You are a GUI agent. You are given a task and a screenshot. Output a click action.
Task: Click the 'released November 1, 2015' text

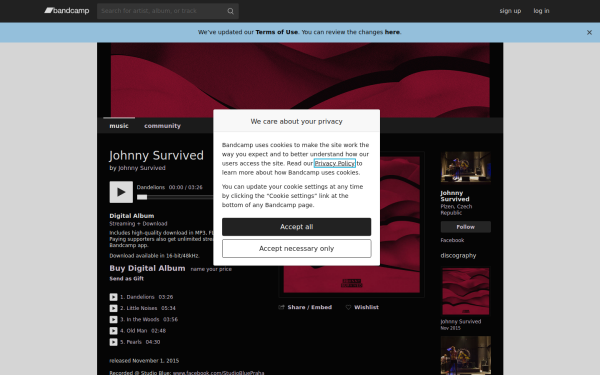pos(144,361)
